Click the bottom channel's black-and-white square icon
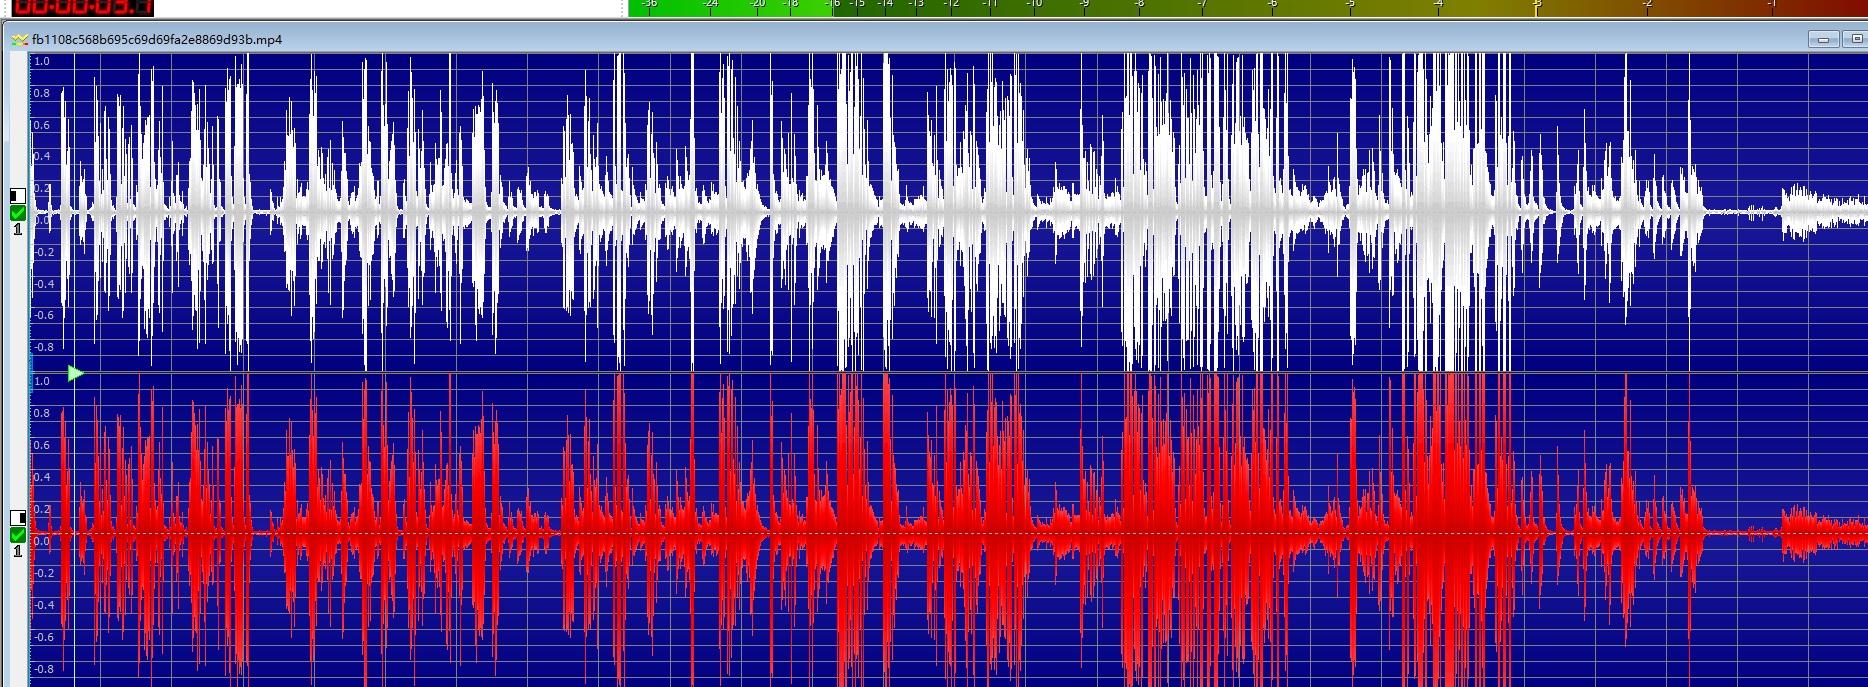1868x687 pixels. click(17, 517)
